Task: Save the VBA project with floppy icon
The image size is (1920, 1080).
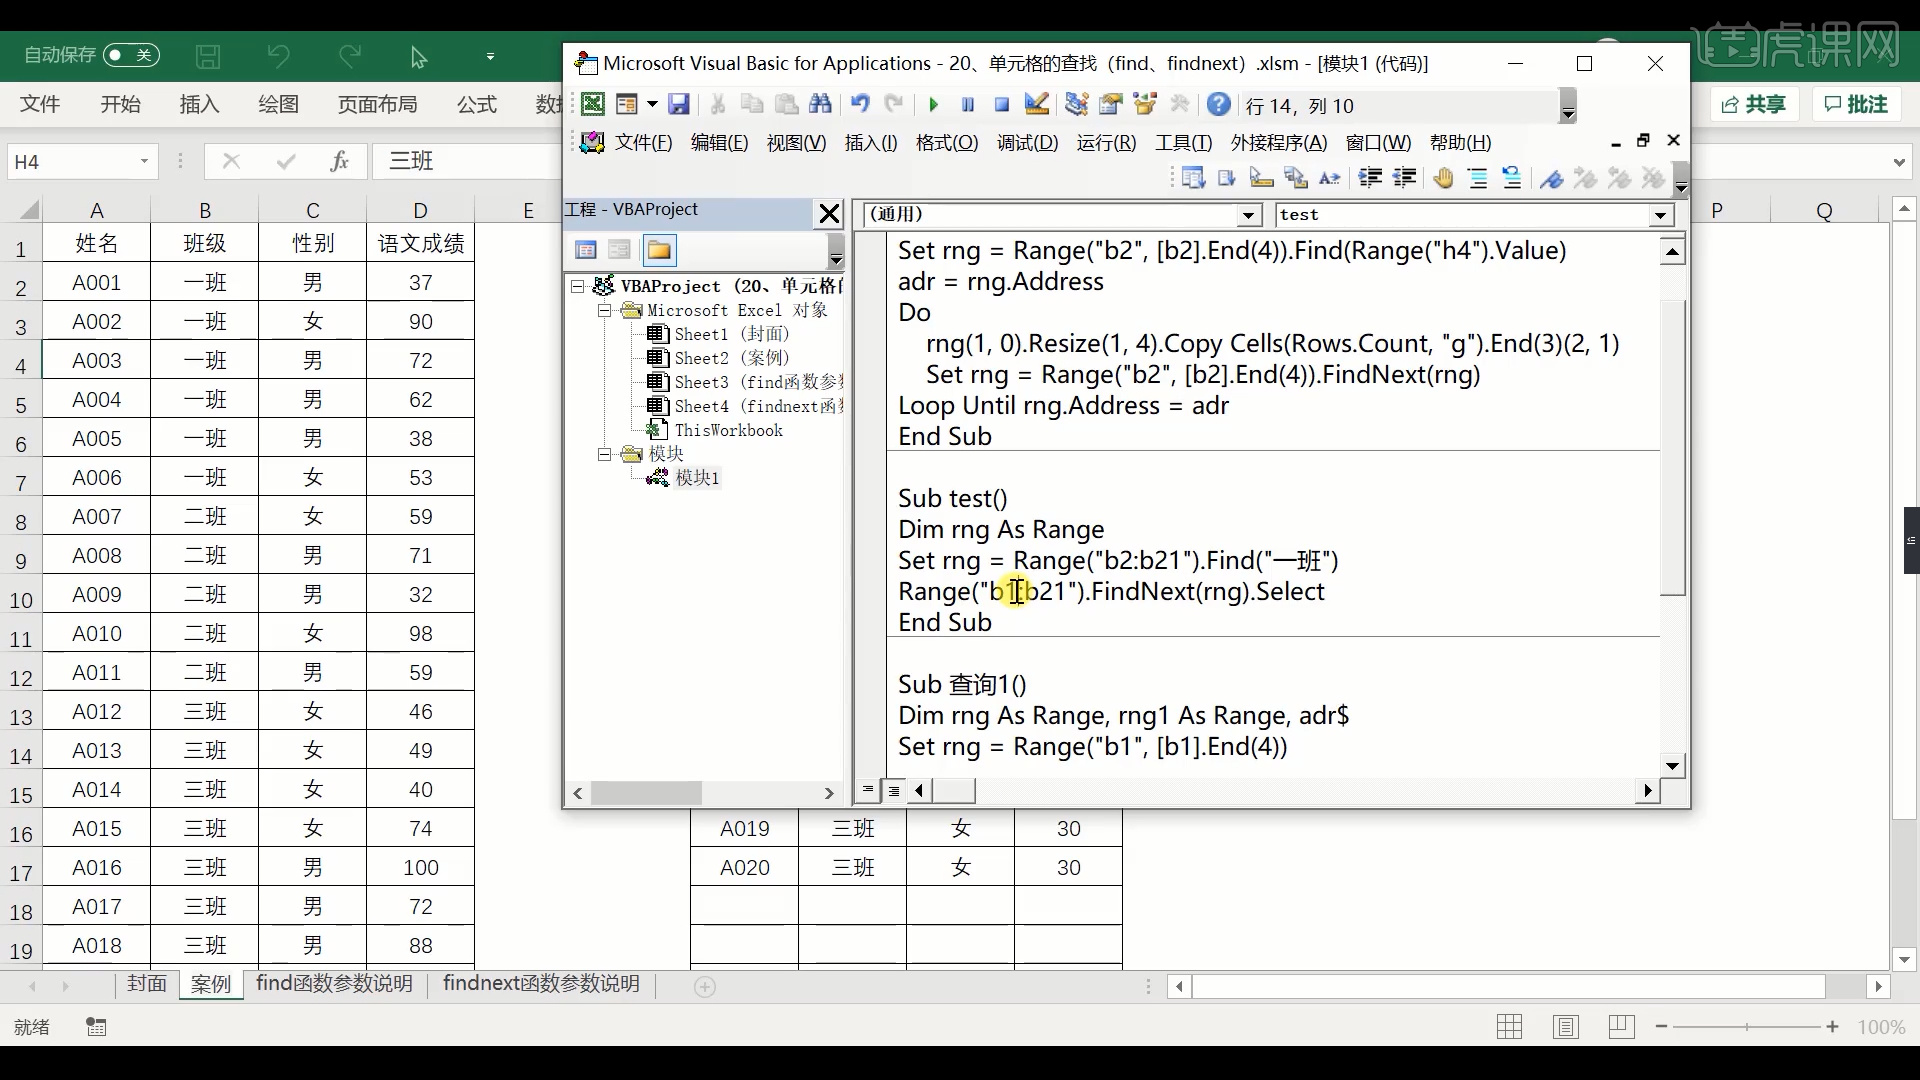Action: 679,104
